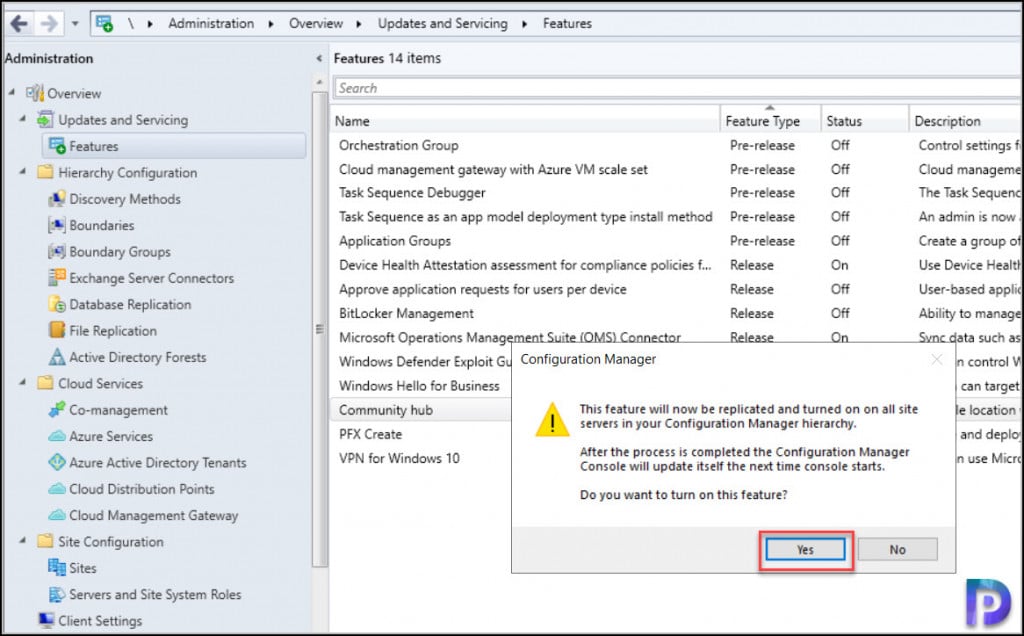This screenshot has height=636, width=1024.
Task: Click the navigation pane scrollbar
Action: (x=319, y=330)
